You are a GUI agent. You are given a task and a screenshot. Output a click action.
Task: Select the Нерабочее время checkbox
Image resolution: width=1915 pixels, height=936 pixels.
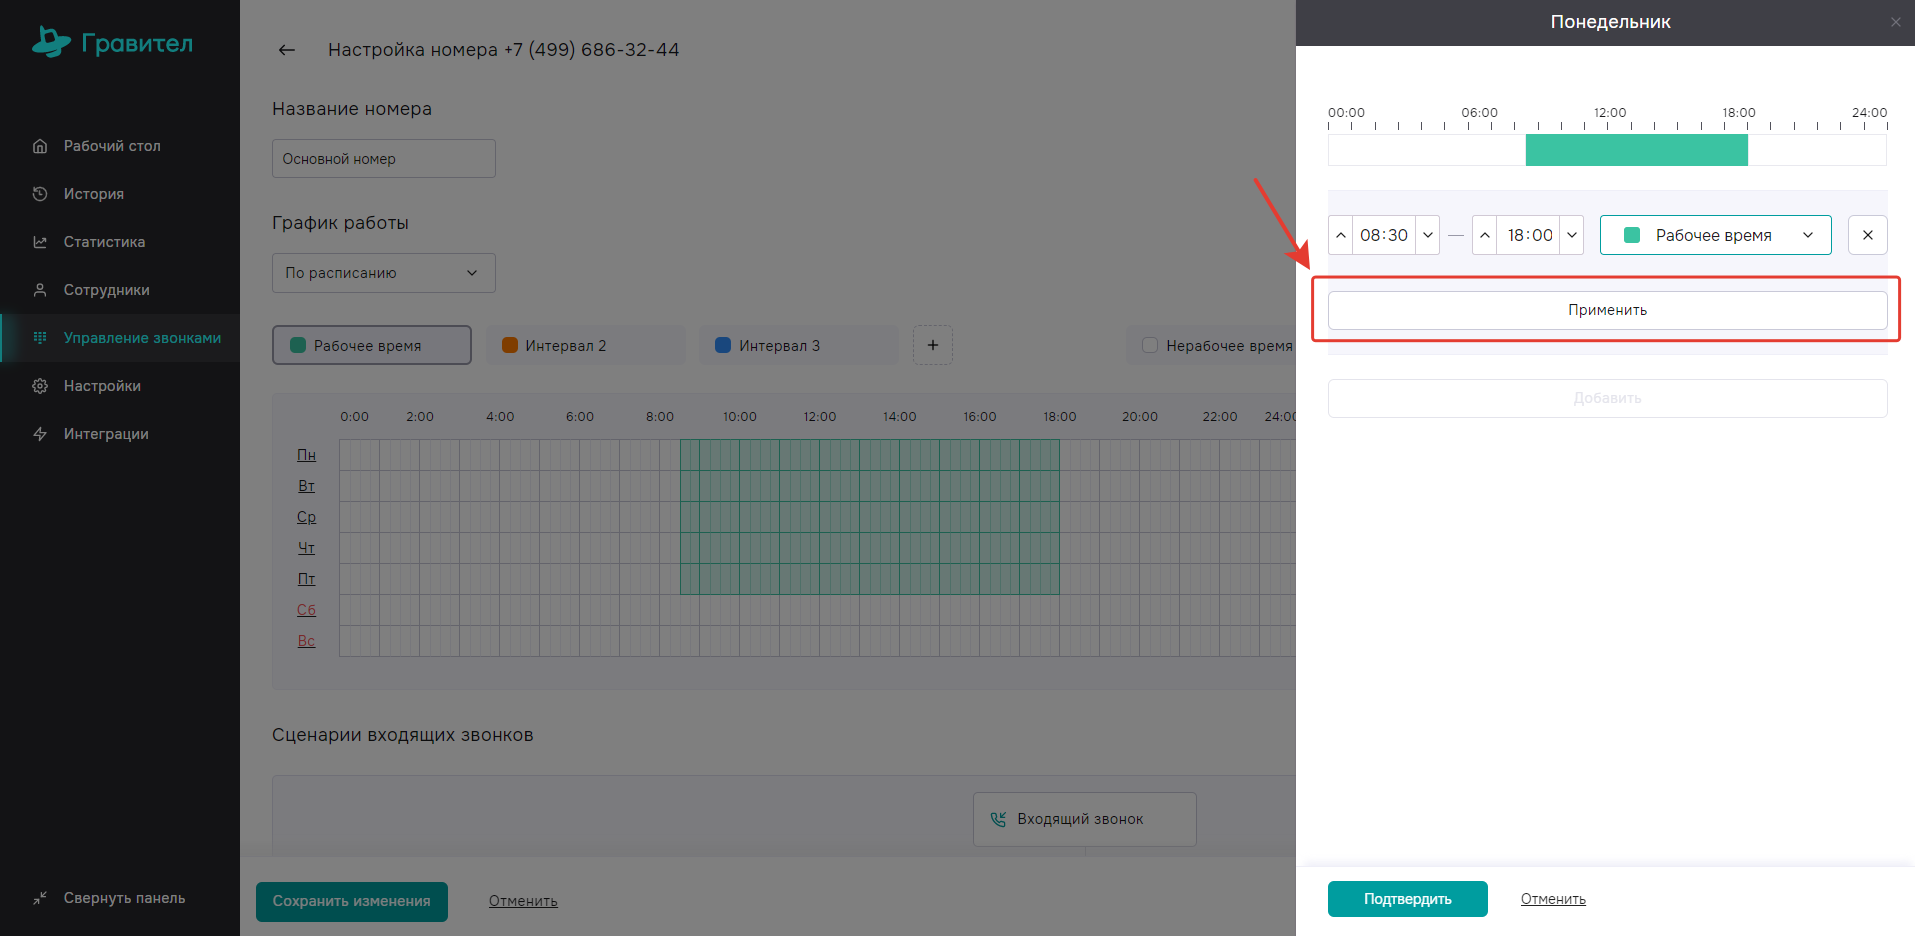[x=1150, y=345]
